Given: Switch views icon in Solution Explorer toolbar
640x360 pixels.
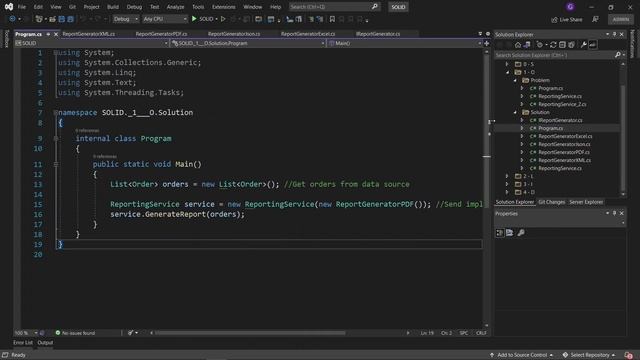Looking at the screenshot, I should (x=527, y=44).
